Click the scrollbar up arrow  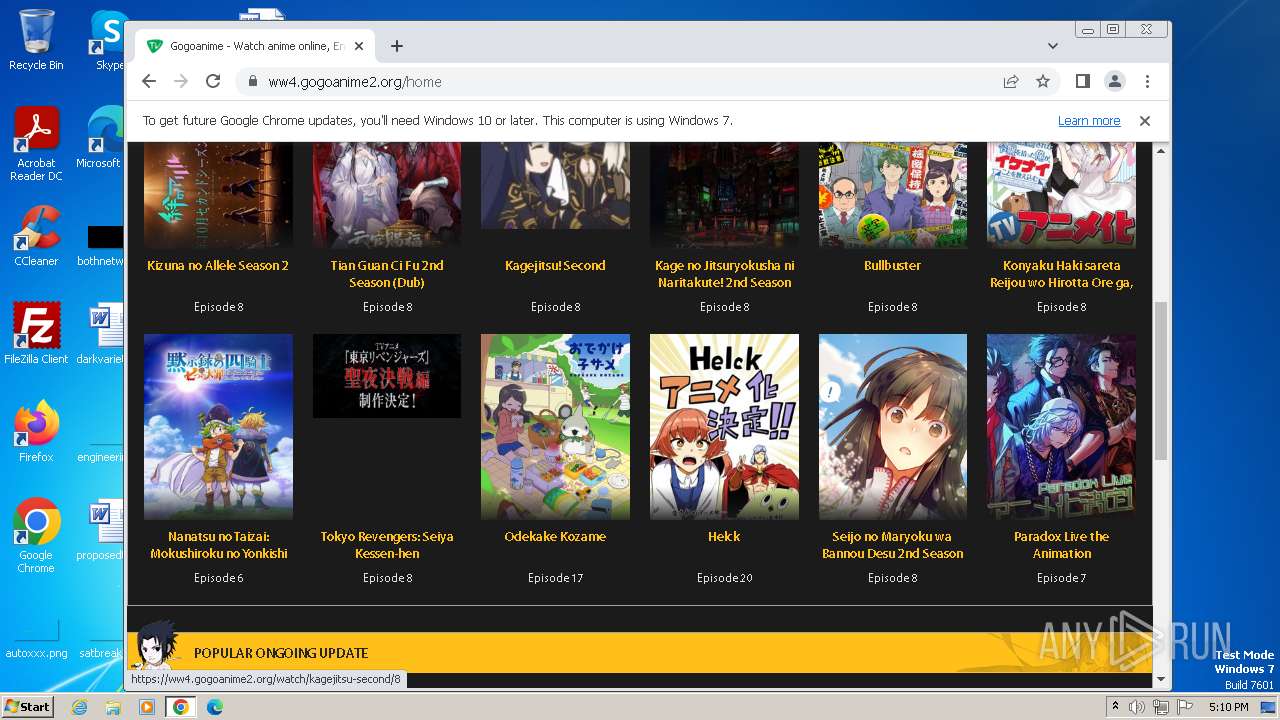(1161, 151)
